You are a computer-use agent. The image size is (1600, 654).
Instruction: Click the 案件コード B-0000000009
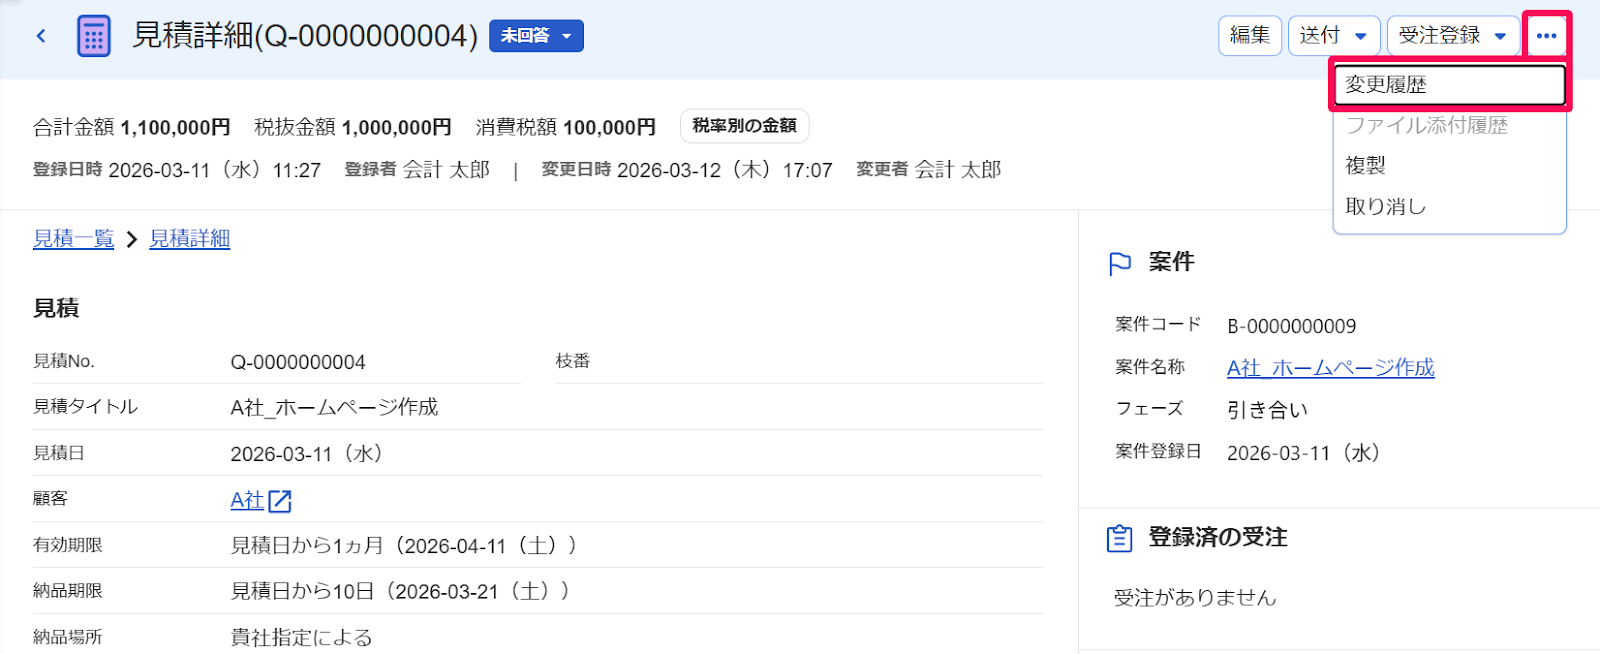(1292, 326)
